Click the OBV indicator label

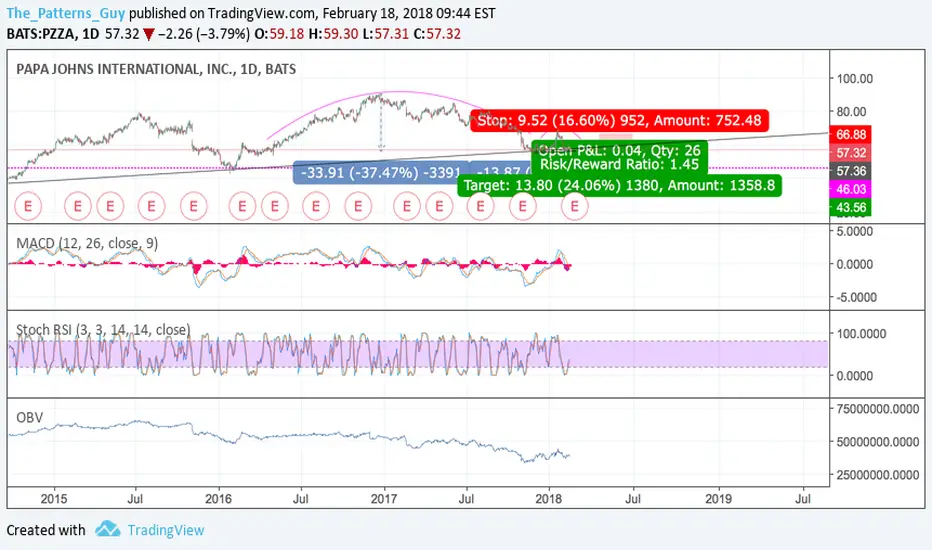pos(30,417)
